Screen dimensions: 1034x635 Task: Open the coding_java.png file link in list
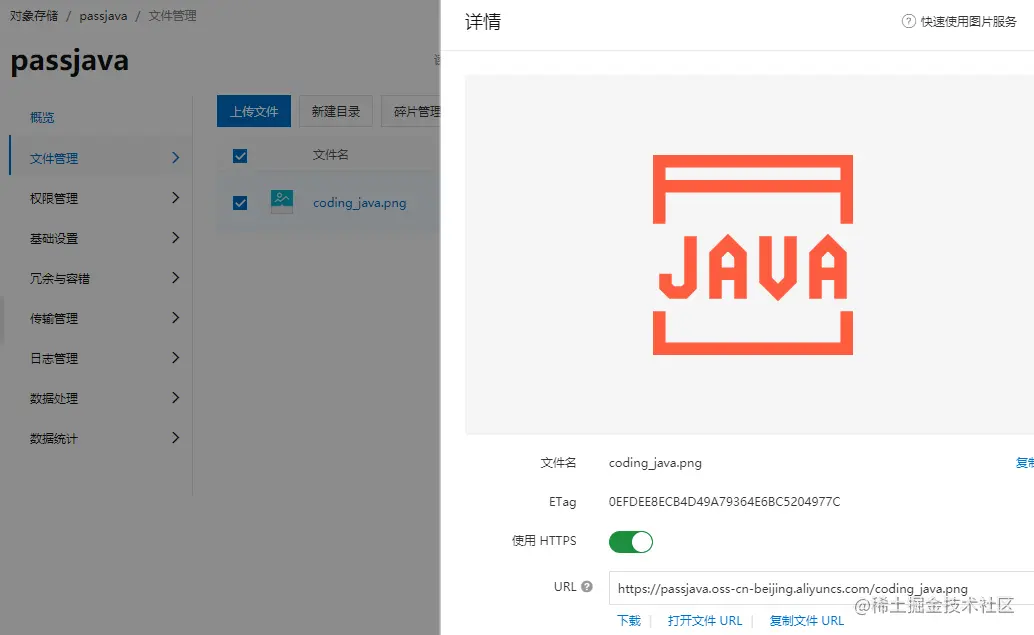click(x=359, y=202)
